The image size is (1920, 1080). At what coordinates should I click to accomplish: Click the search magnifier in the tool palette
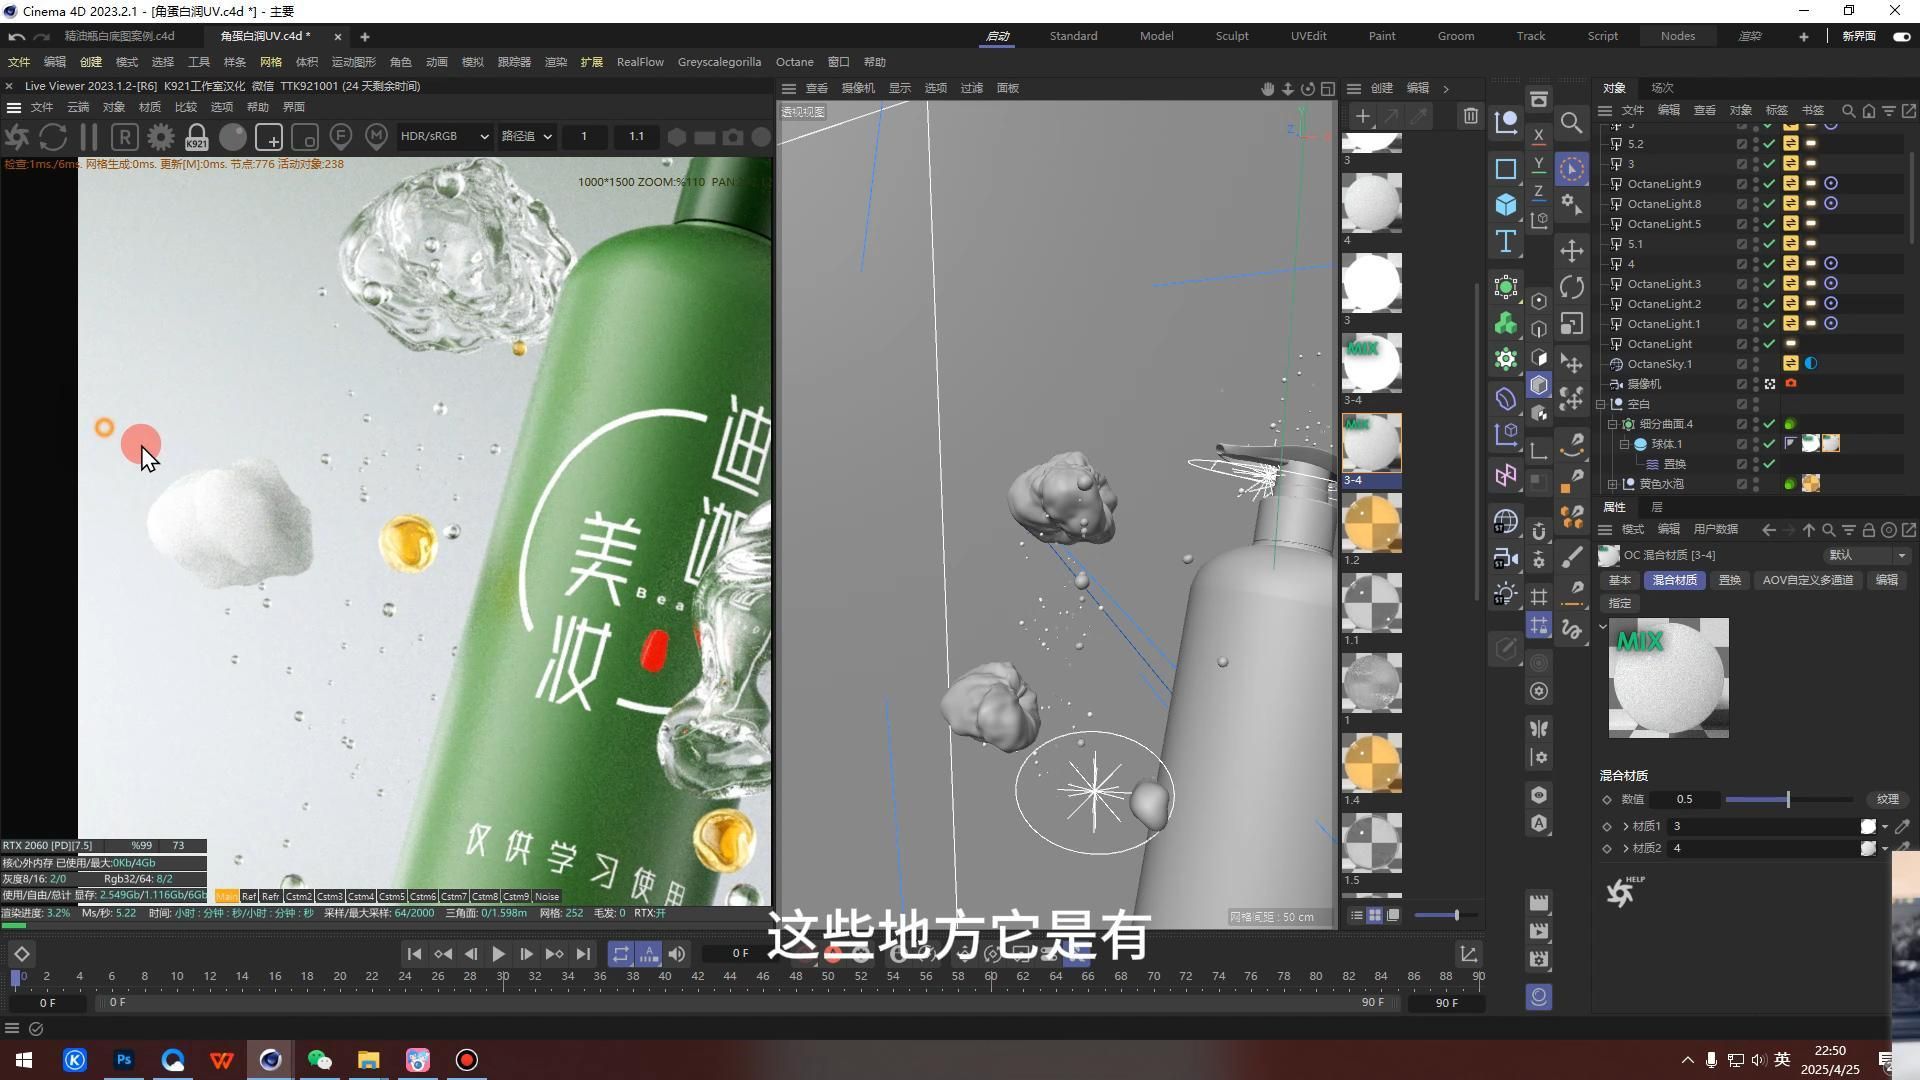click(x=1572, y=123)
